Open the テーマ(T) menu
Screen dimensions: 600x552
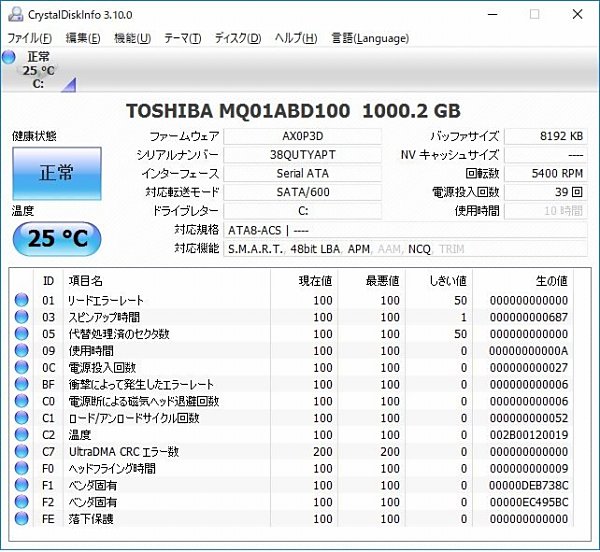(183, 38)
